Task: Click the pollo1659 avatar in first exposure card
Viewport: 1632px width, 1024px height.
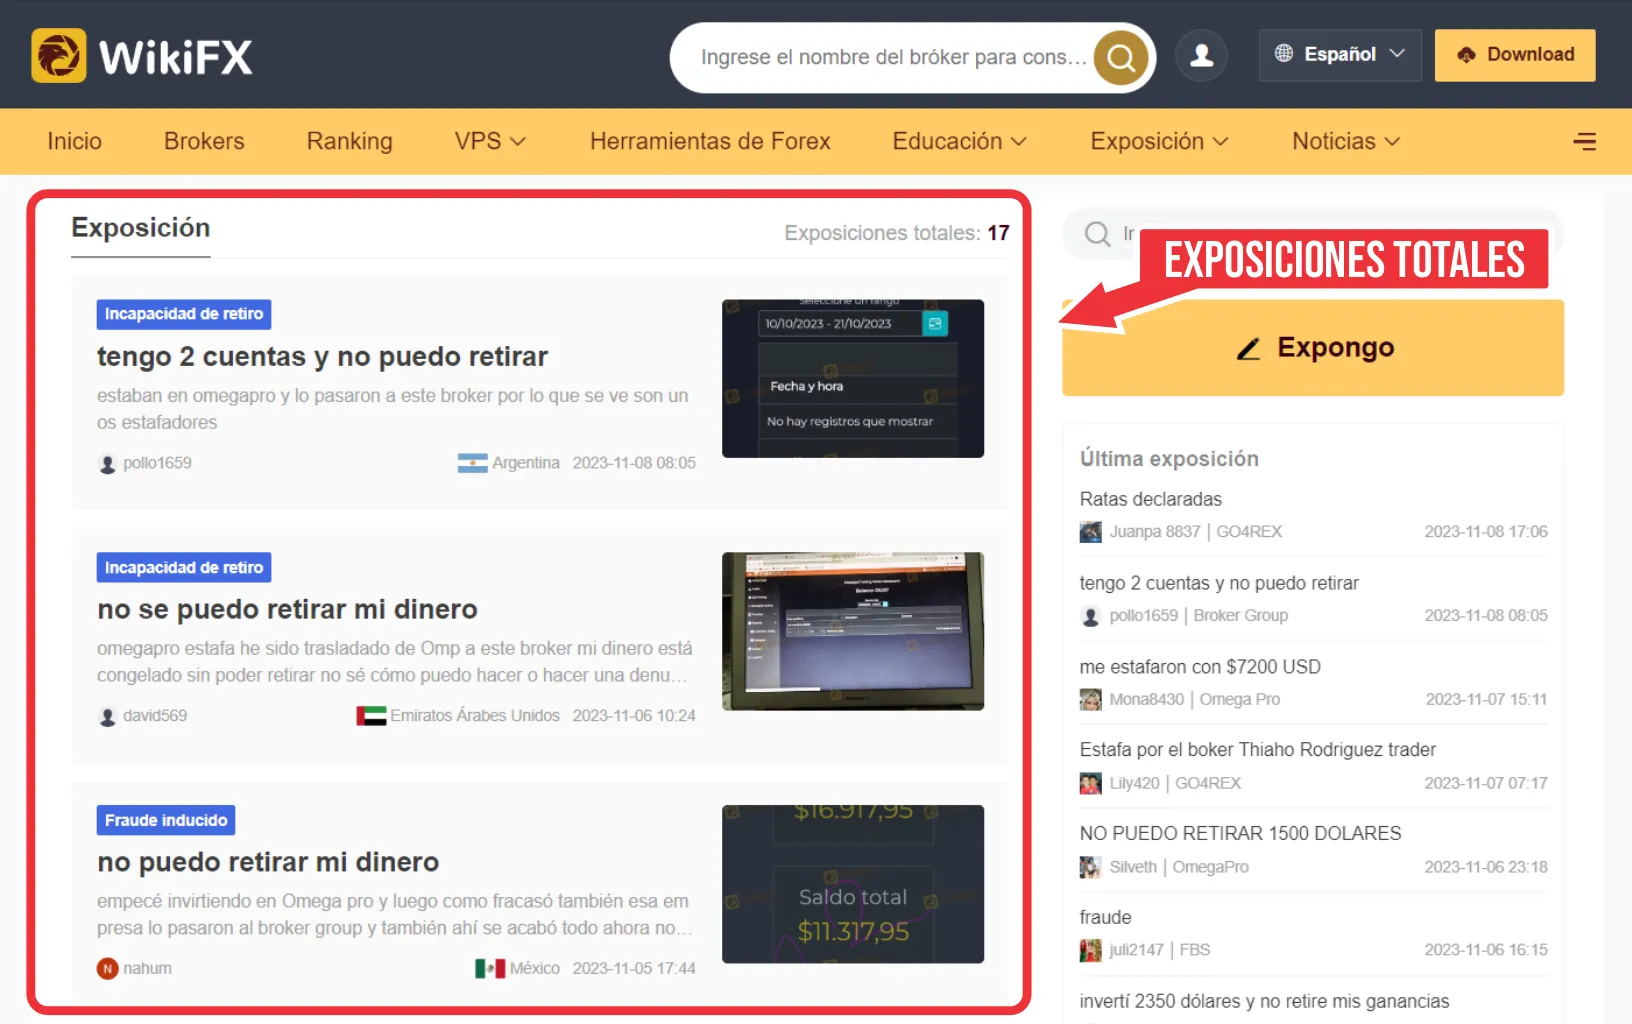Action: (107, 464)
